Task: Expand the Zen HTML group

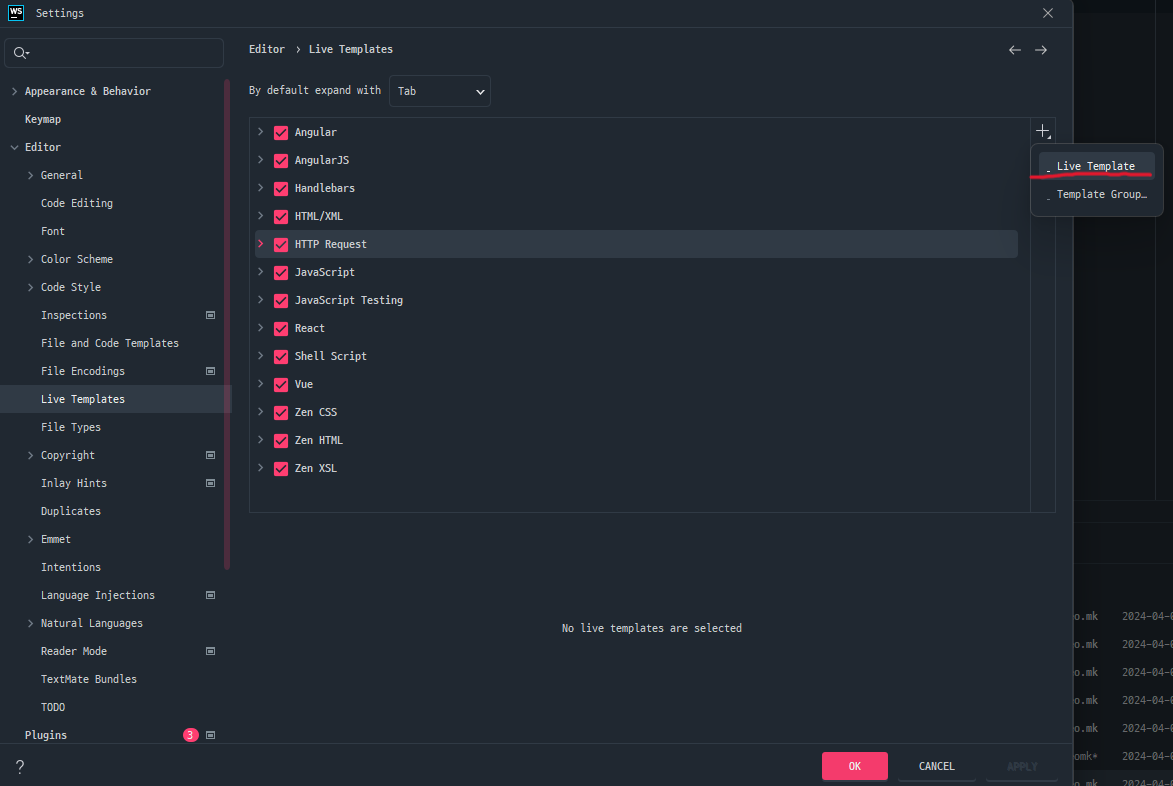Action: pyautogui.click(x=260, y=440)
